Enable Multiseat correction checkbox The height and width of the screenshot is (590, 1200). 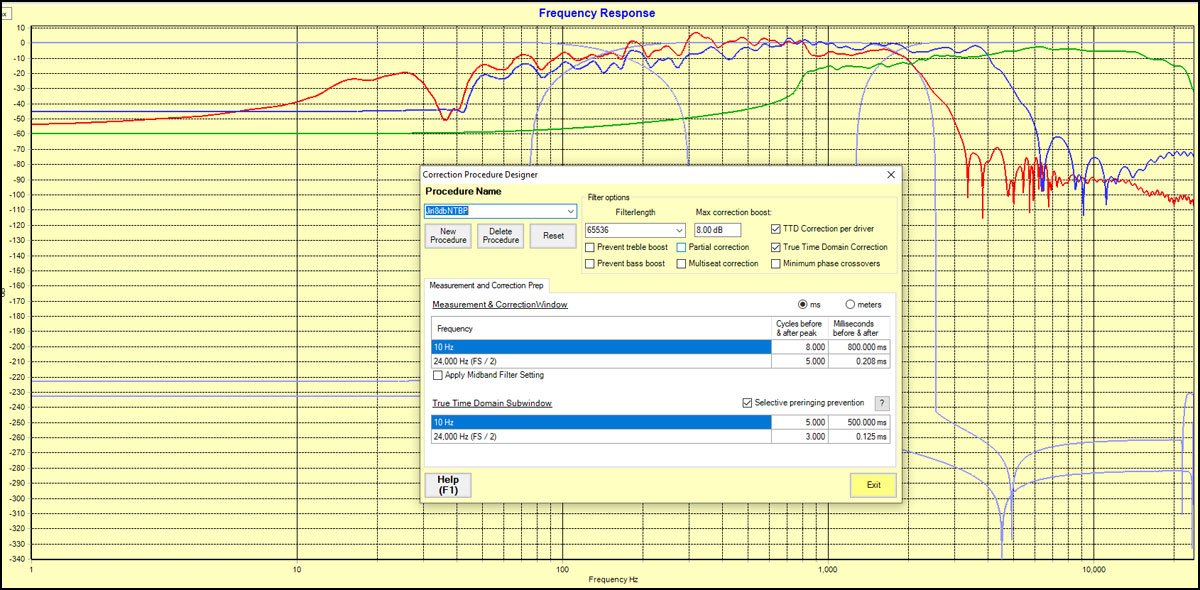pyautogui.click(x=681, y=264)
